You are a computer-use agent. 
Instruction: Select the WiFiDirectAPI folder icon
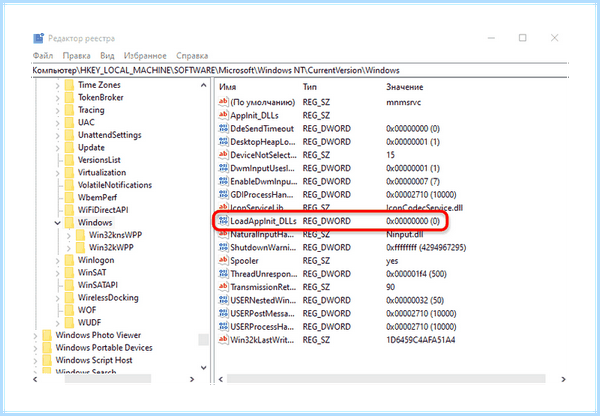coord(69,210)
